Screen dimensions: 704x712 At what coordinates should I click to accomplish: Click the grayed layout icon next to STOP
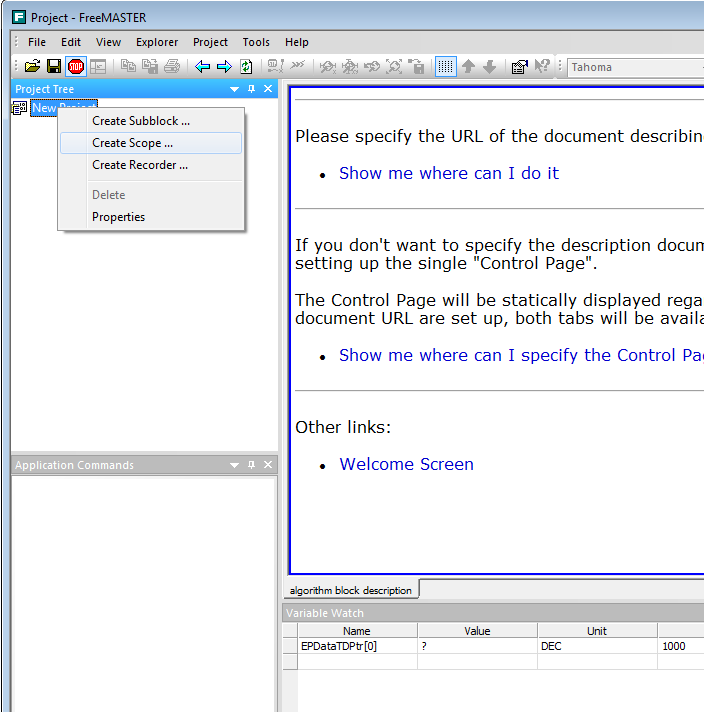point(98,67)
